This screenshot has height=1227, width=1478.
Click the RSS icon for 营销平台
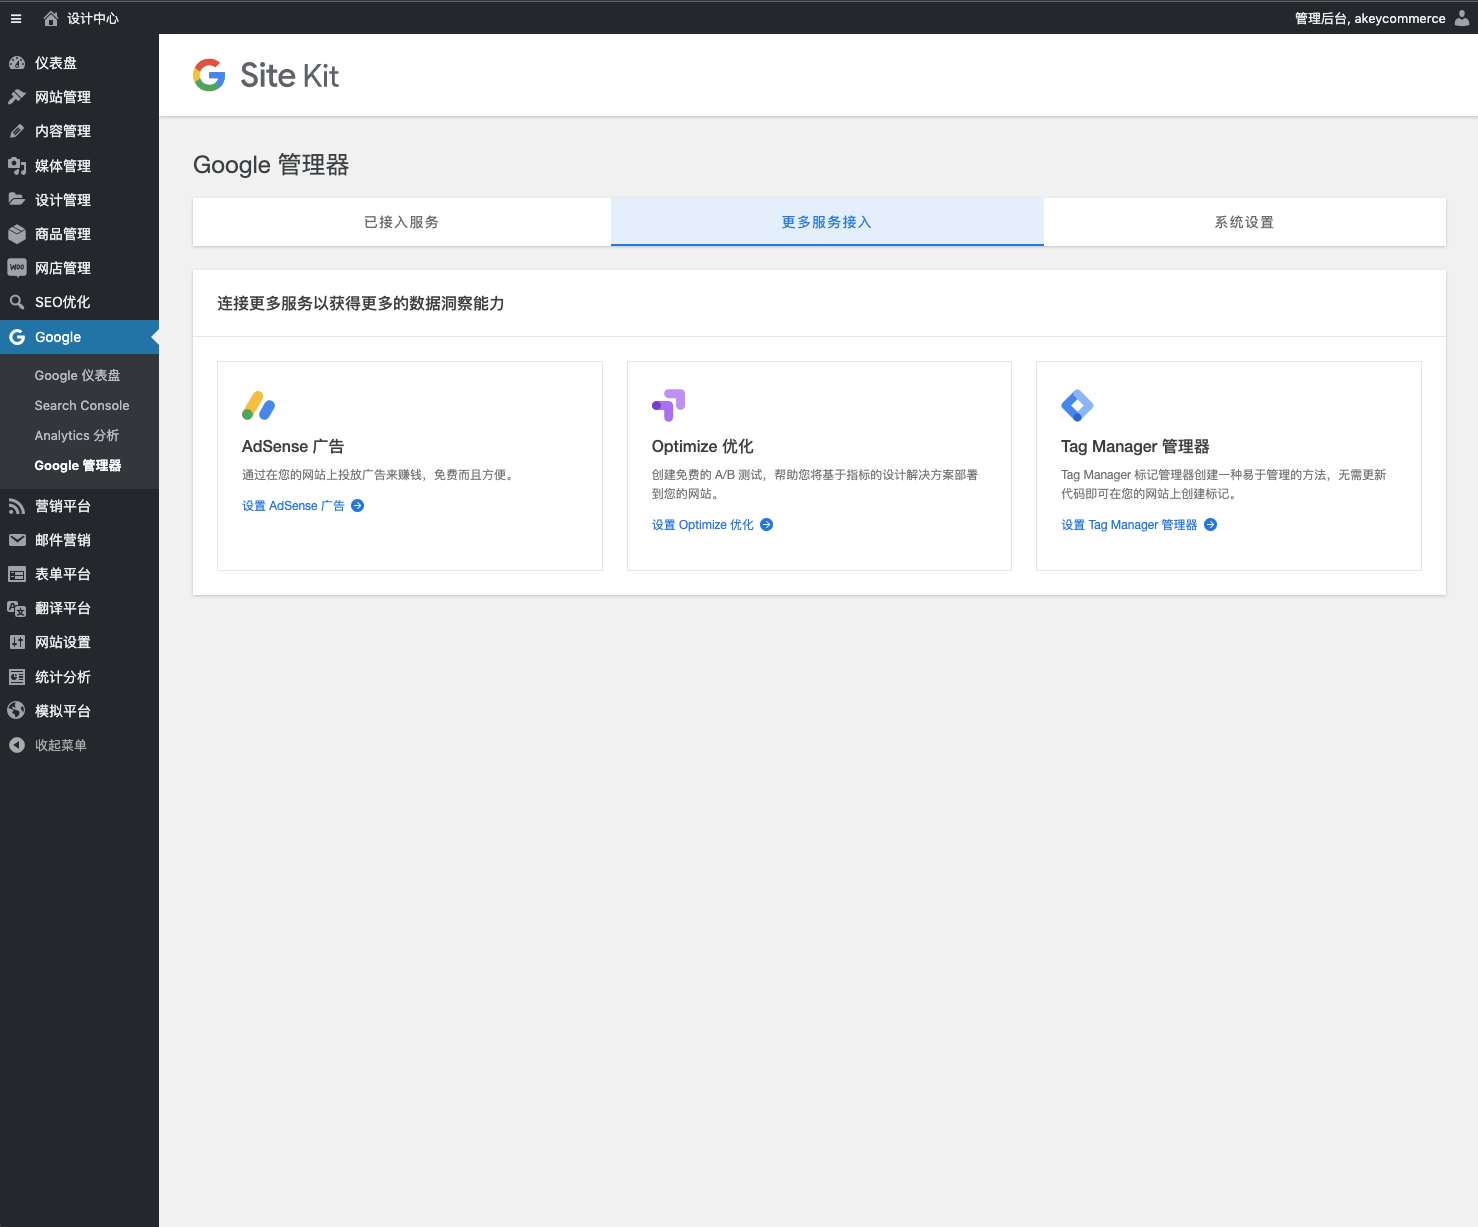[17, 506]
